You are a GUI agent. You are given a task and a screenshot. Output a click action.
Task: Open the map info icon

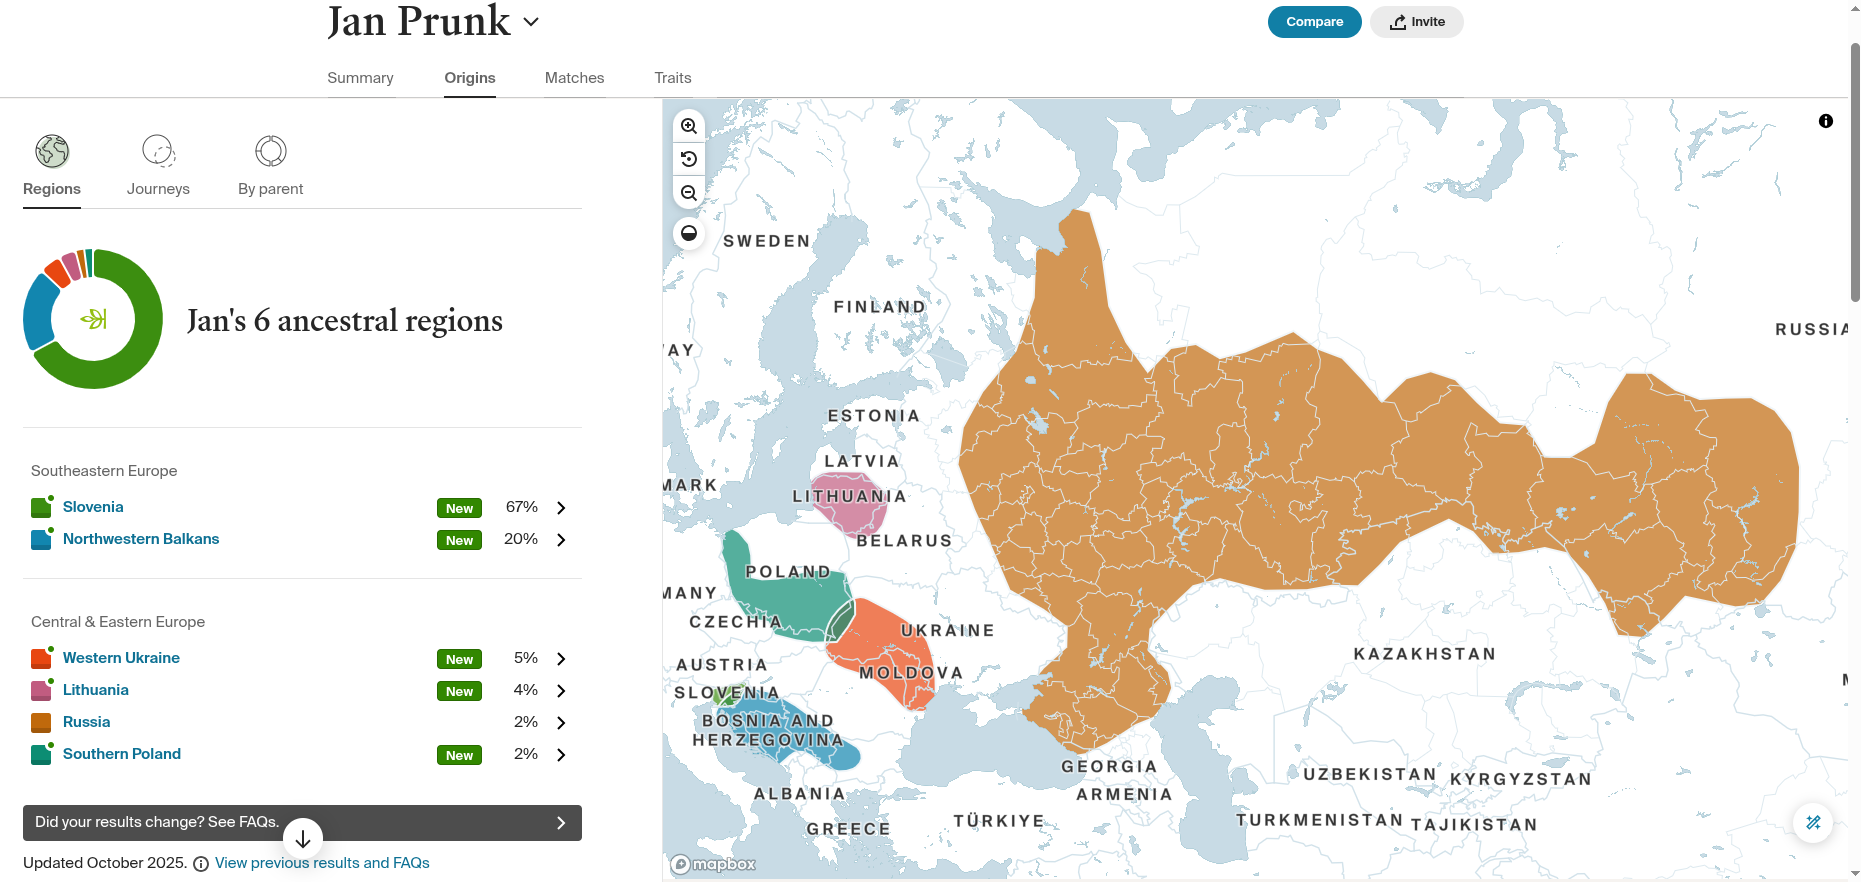tap(1825, 121)
